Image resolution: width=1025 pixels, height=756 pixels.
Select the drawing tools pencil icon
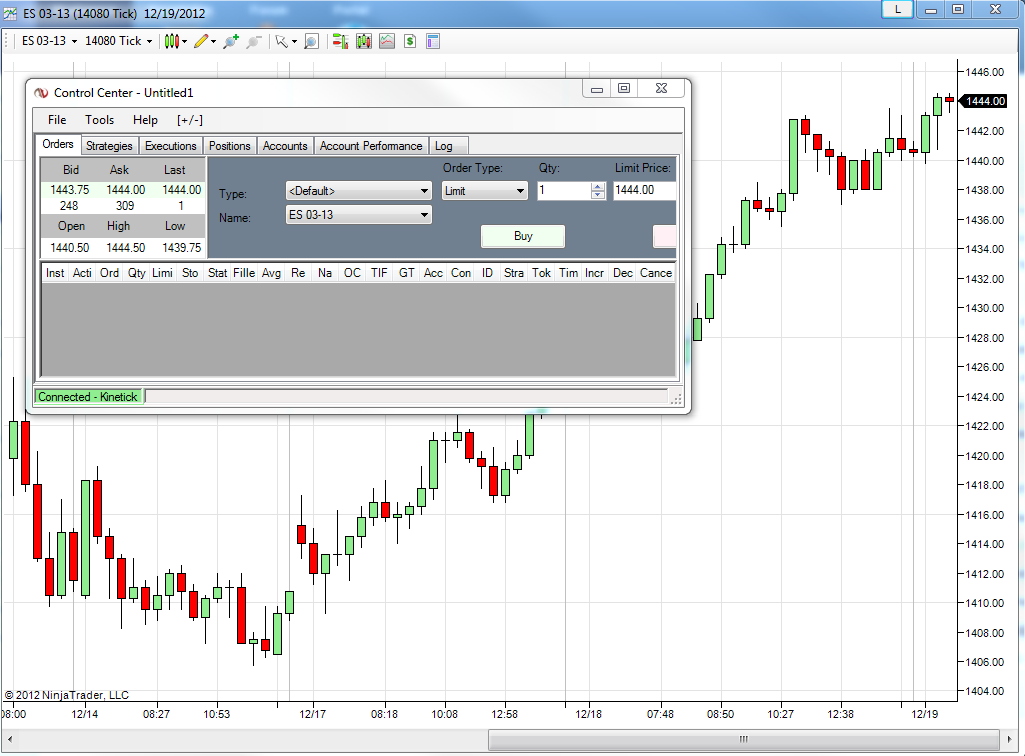(201, 41)
